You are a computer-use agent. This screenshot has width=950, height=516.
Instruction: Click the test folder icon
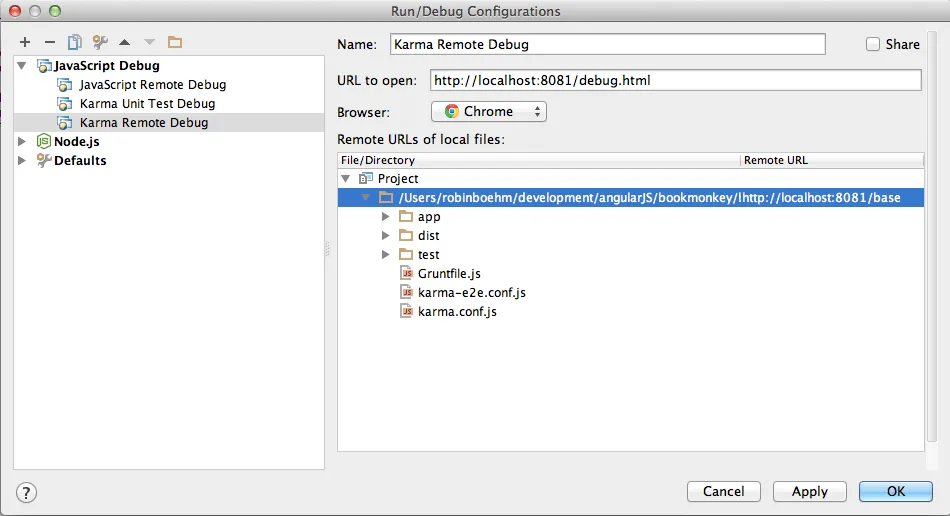pyautogui.click(x=406, y=254)
